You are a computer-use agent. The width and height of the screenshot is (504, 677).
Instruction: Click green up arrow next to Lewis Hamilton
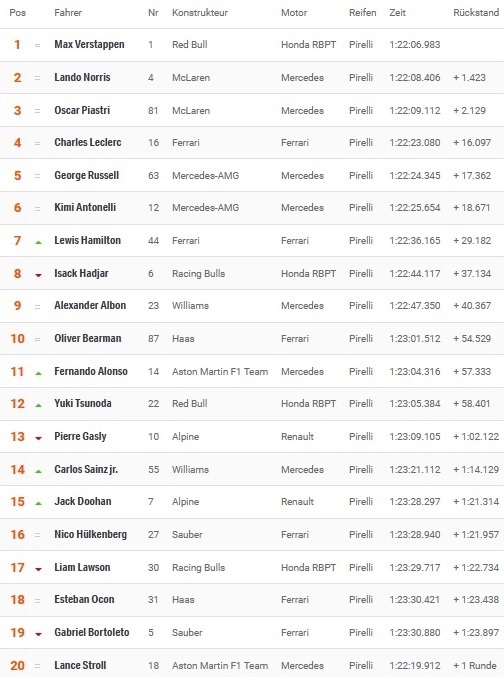tap(38, 243)
